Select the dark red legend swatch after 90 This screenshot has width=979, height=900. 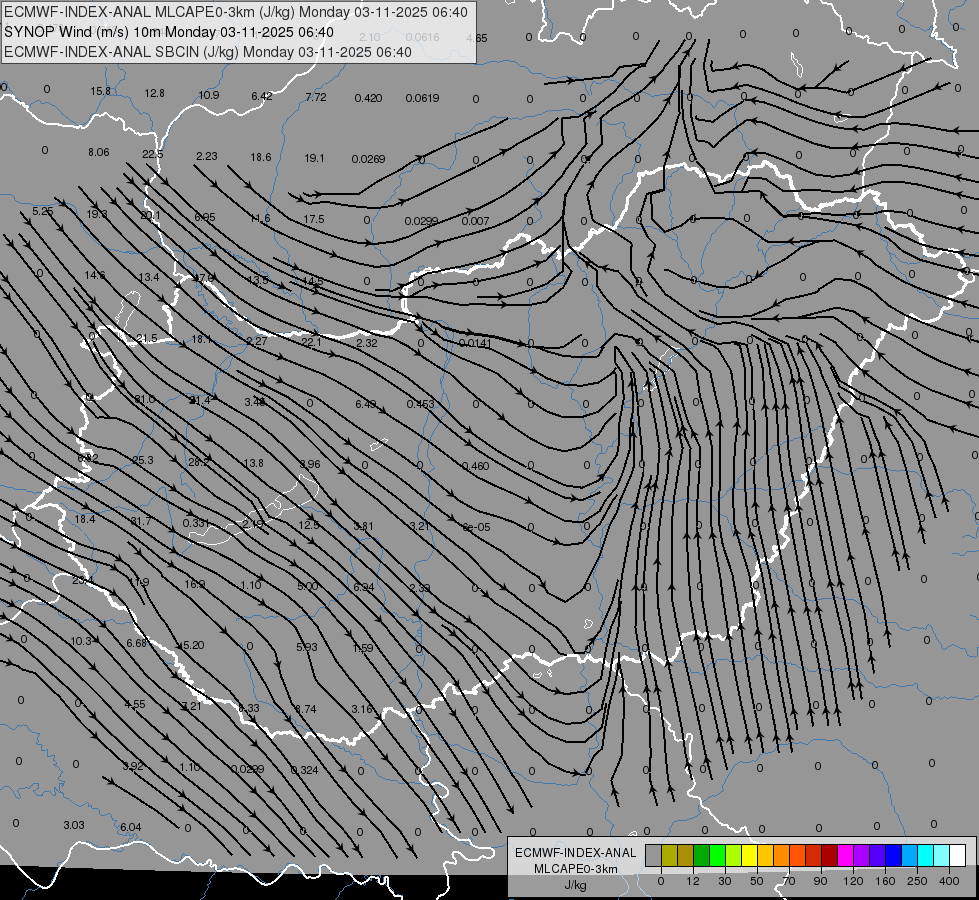click(830, 855)
